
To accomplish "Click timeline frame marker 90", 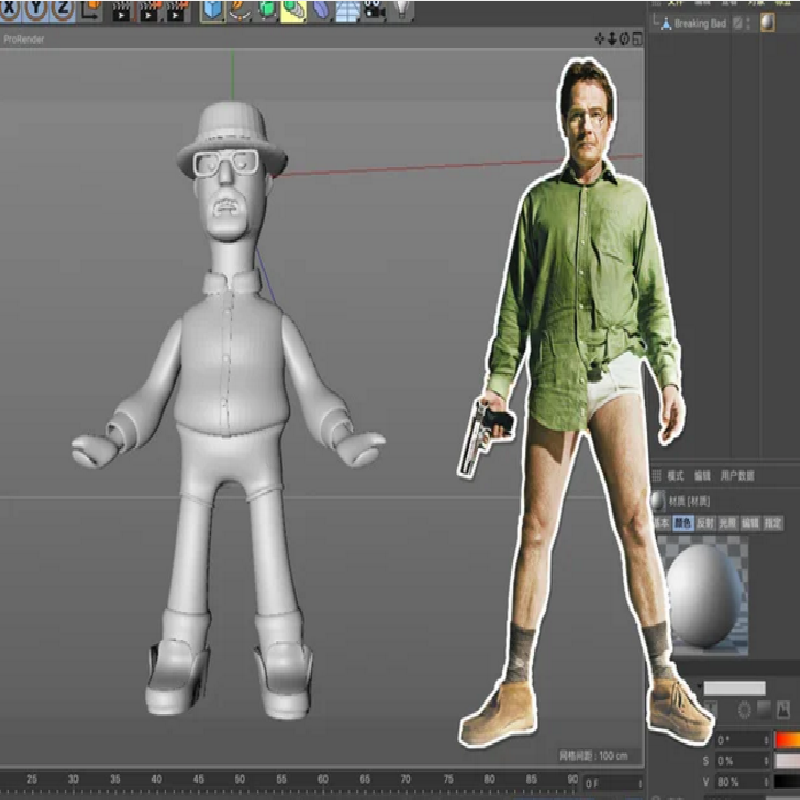I will coord(572,779).
